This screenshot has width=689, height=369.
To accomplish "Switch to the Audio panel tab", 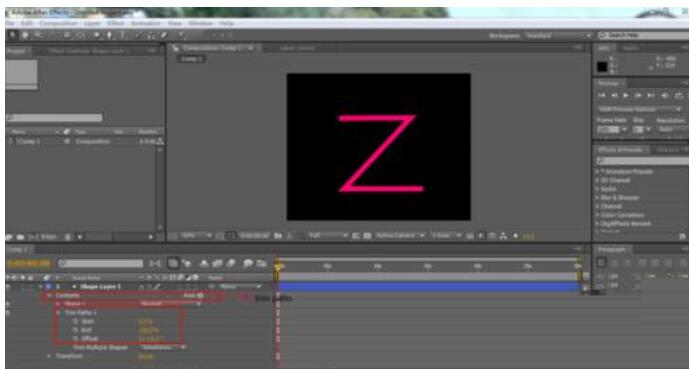I will coord(631,48).
